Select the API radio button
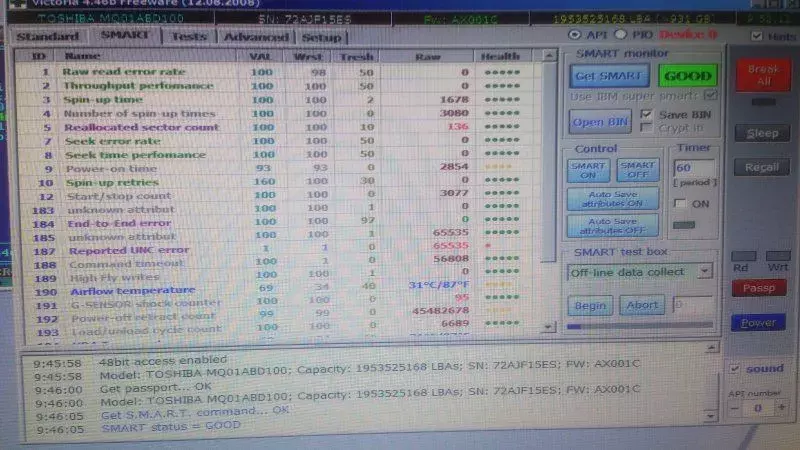This screenshot has width=800, height=450. 574,35
